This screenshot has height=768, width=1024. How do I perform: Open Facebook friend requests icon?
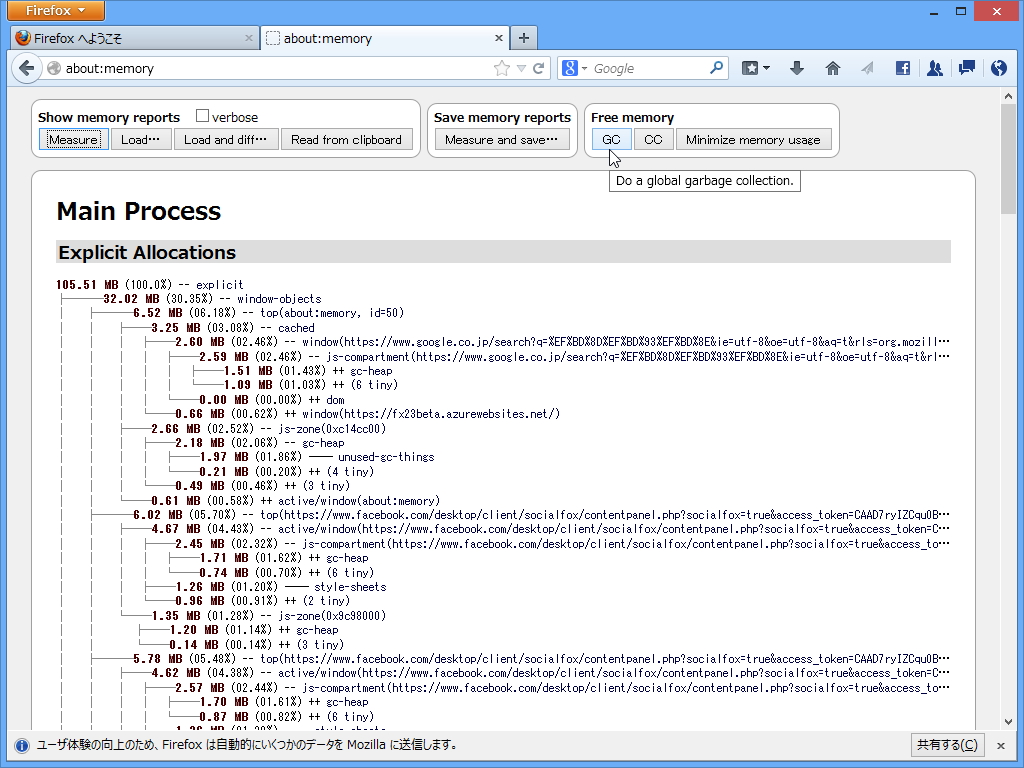coord(935,68)
